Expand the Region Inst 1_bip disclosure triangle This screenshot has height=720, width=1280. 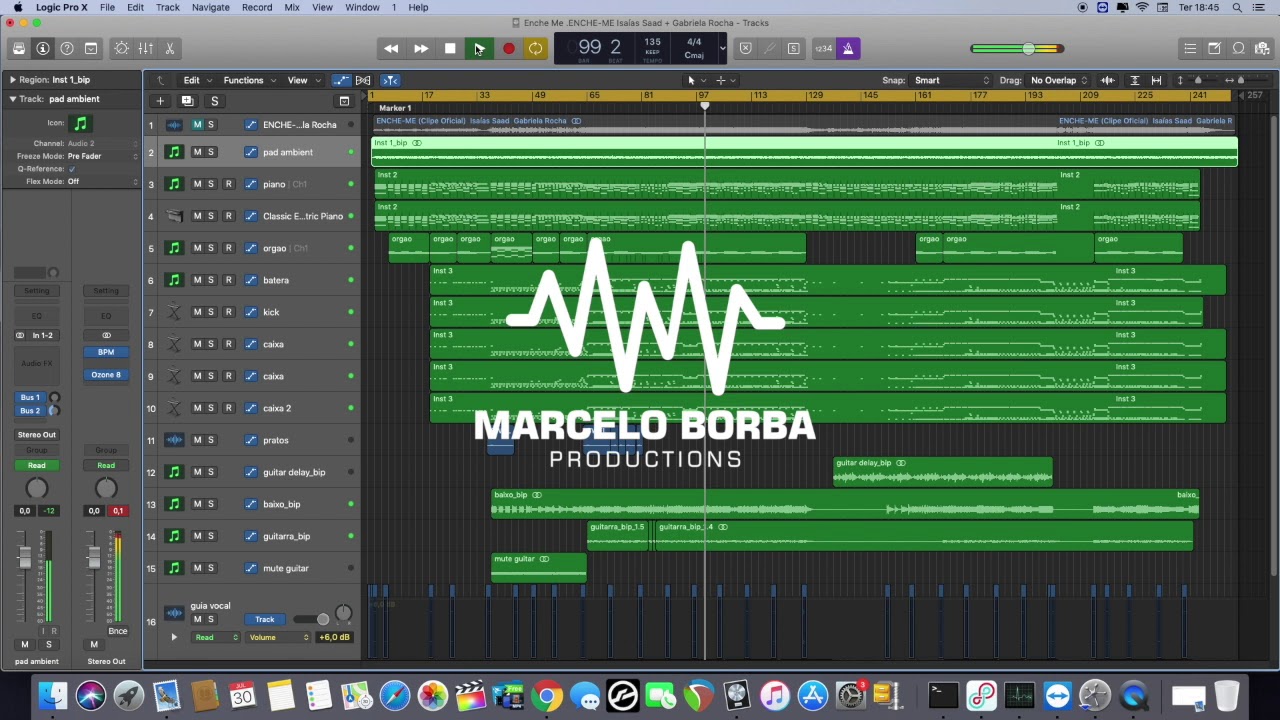pos(12,80)
